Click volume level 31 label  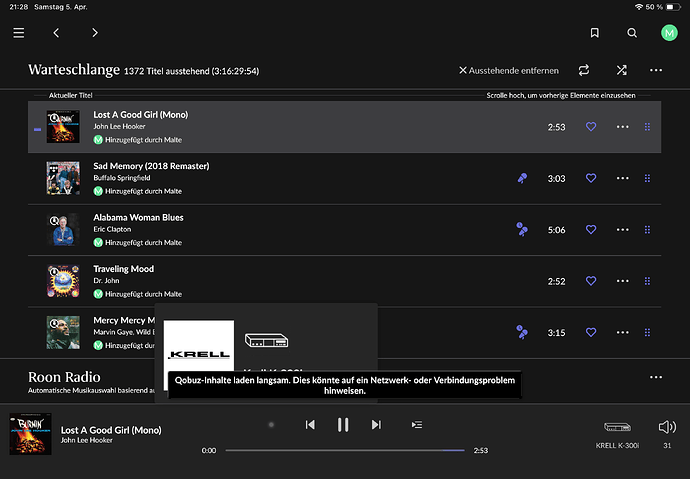[667, 446]
